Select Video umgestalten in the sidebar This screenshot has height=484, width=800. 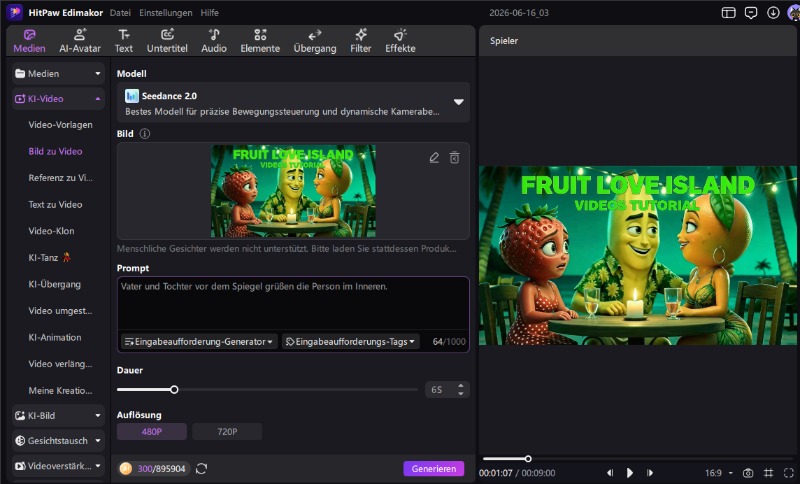tap(60, 311)
